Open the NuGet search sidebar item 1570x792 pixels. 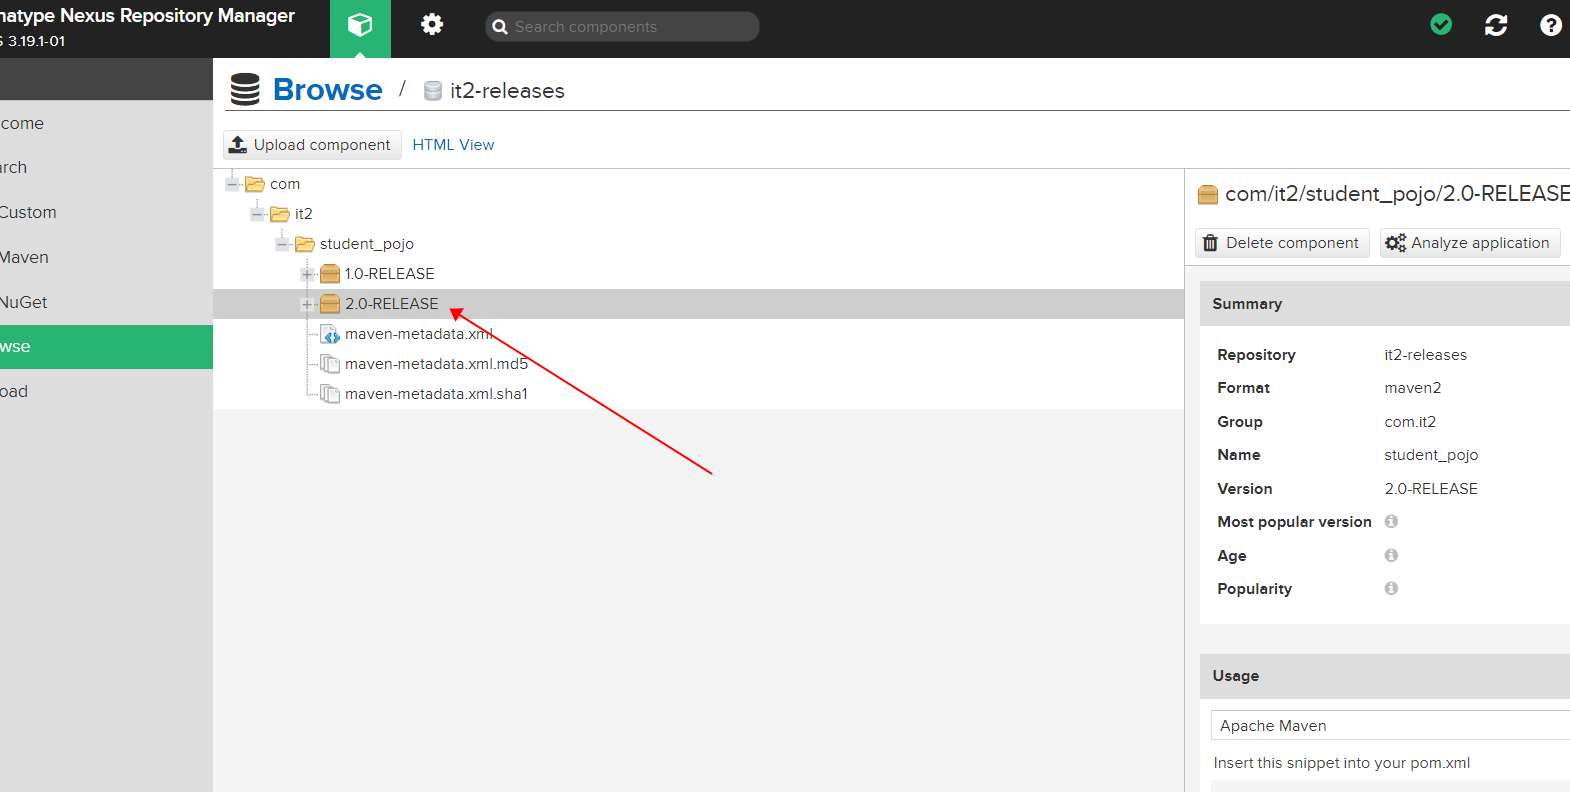tap(106, 302)
